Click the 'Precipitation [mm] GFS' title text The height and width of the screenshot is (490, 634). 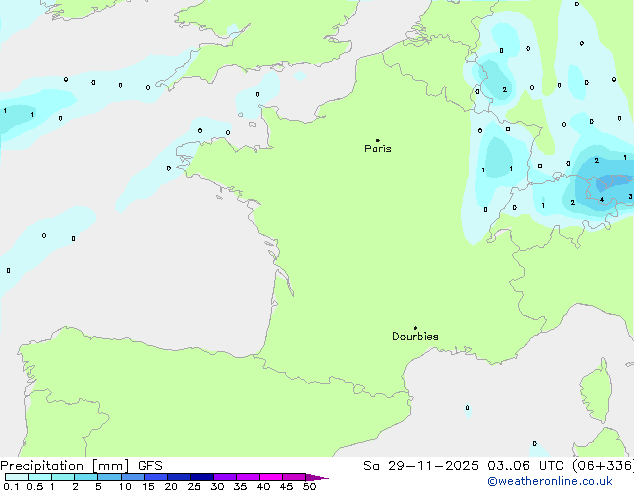point(81,466)
